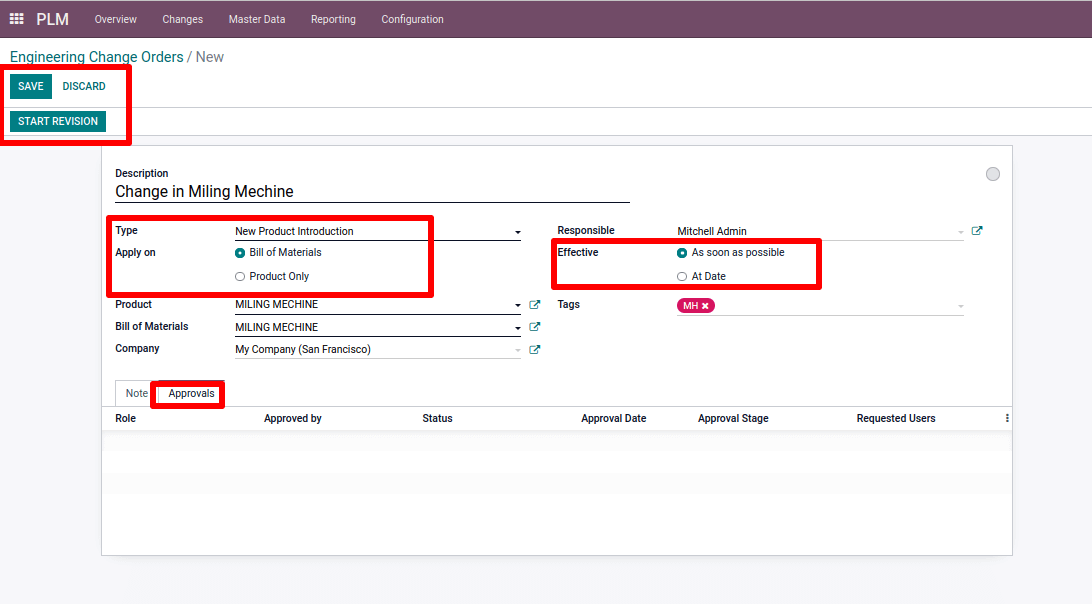1092x604 pixels.
Task: Open the approvals table column options icon
Action: (1007, 418)
